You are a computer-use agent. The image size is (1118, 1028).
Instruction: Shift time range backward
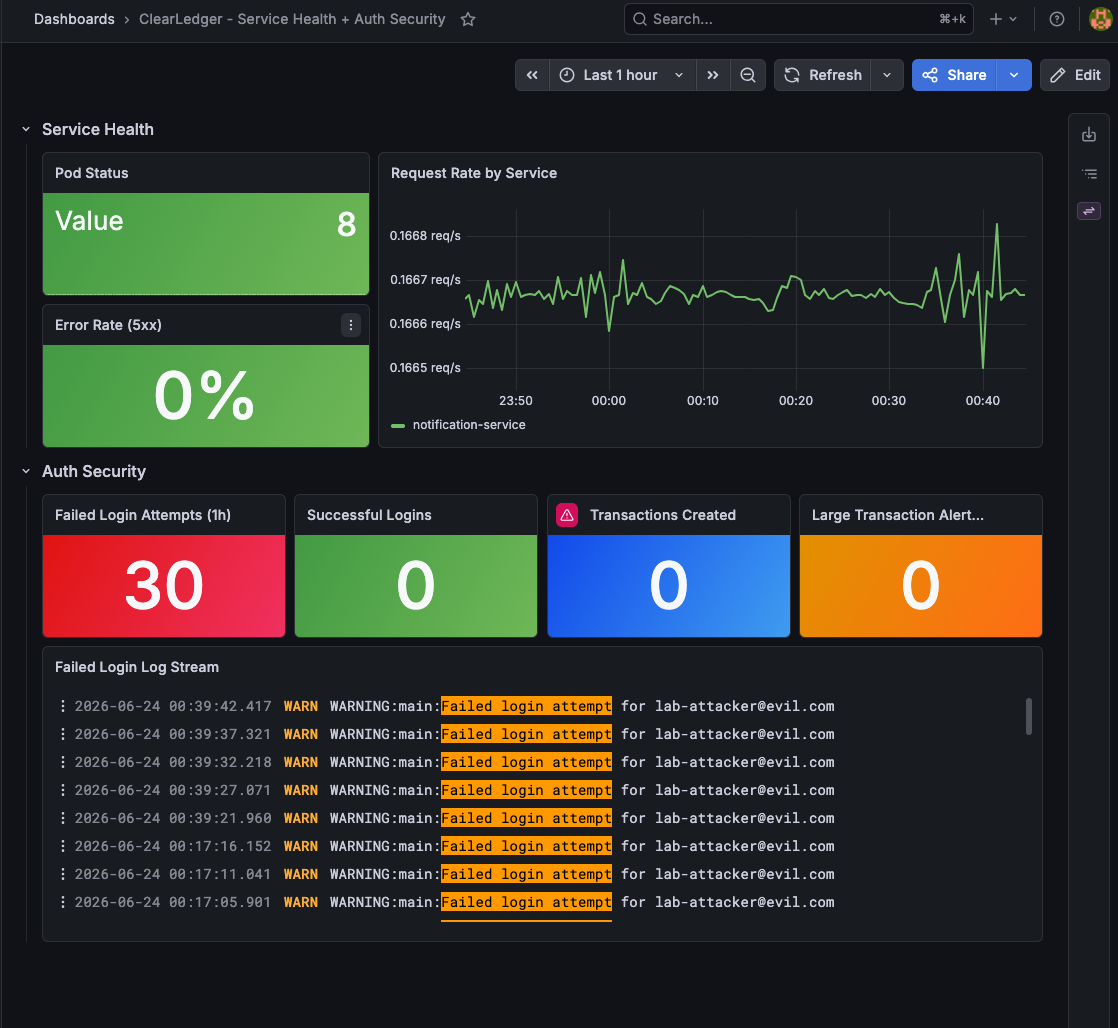[532, 75]
